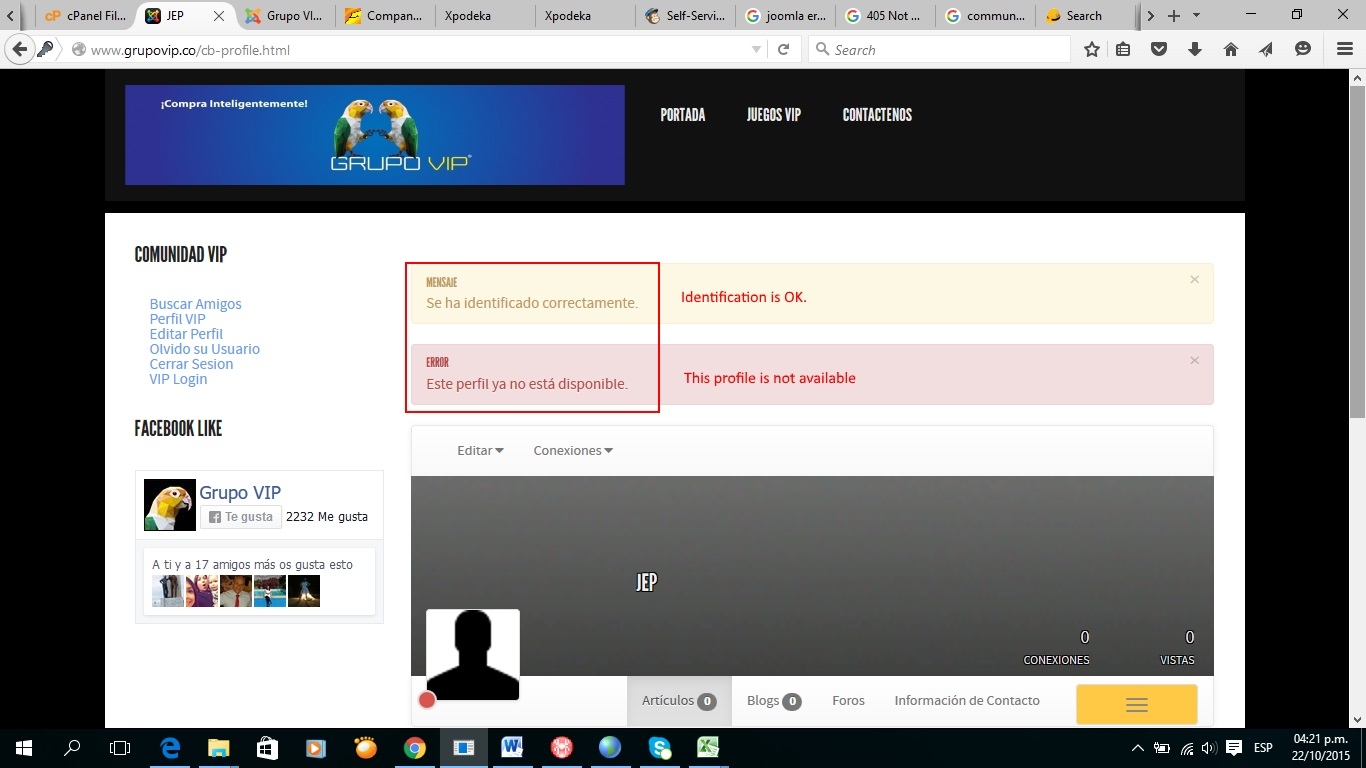
Task: Click the red offline status dot
Action: (x=427, y=700)
